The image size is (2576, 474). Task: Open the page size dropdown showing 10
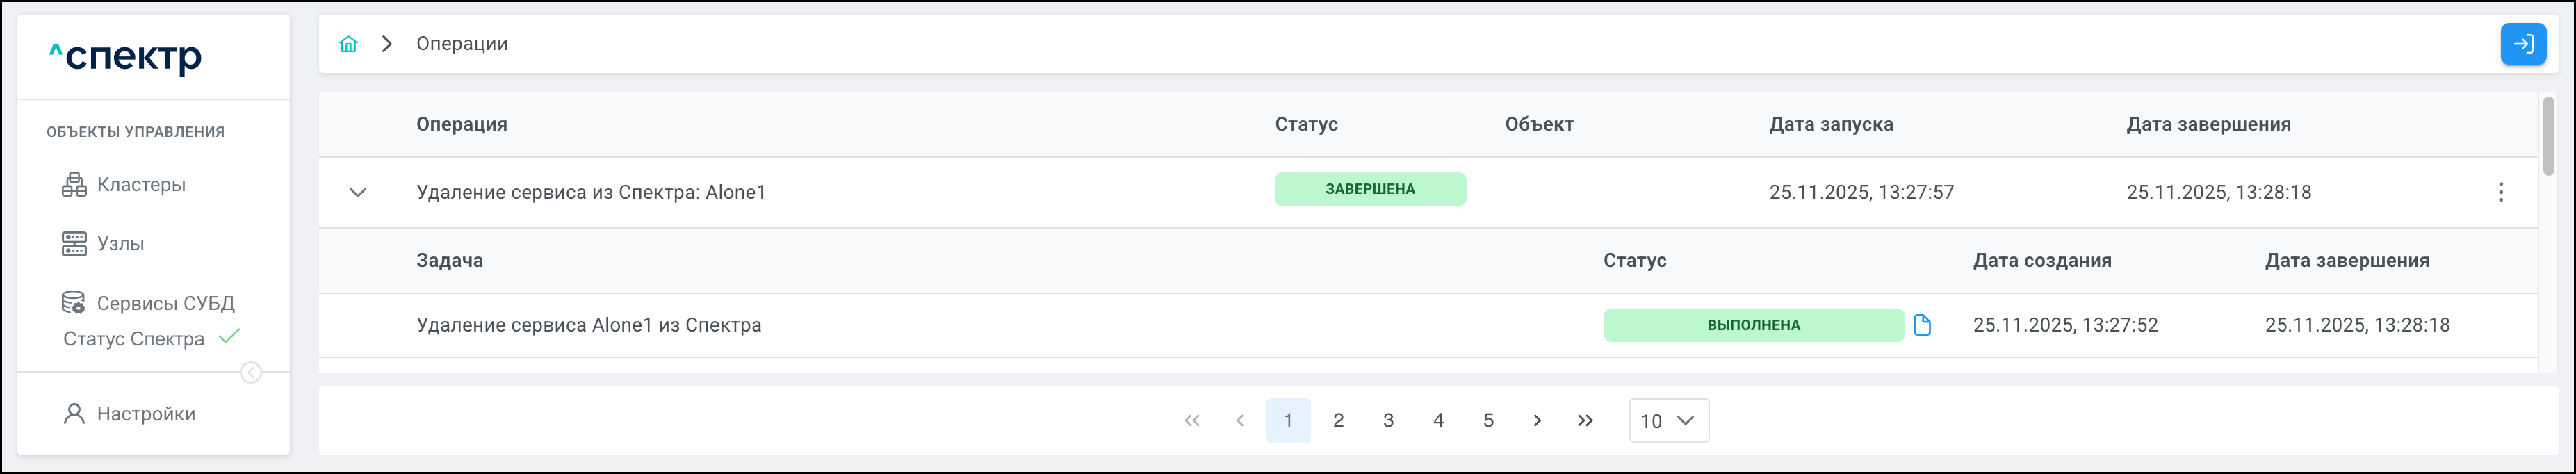pyautogui.click(x=1668, y=421)
